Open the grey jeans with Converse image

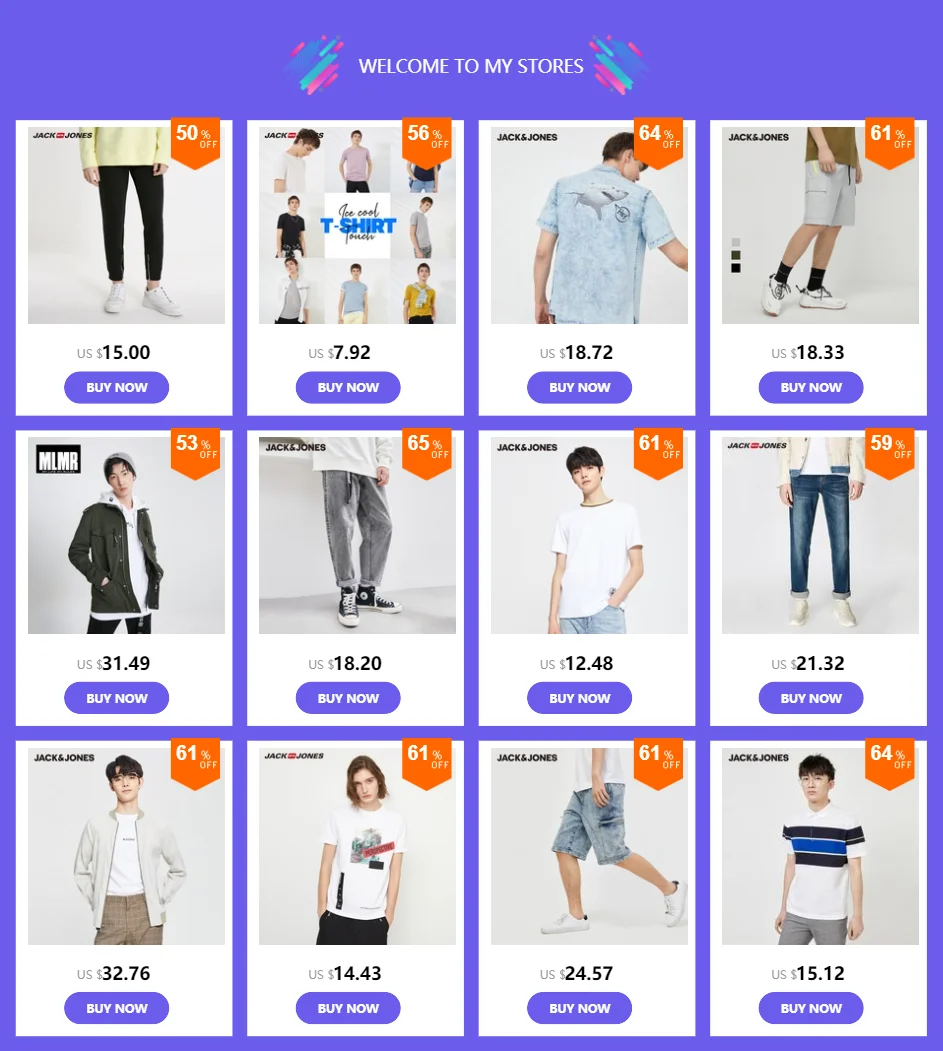coord(357,536)
